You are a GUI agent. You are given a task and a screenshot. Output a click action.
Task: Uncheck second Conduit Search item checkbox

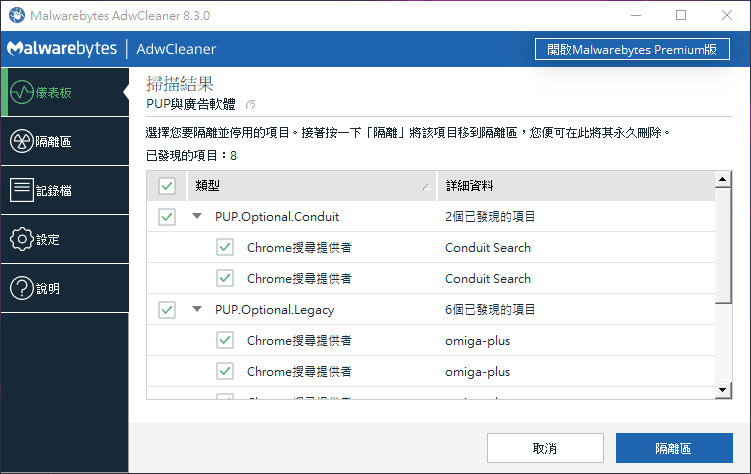[x=225, y=278]
